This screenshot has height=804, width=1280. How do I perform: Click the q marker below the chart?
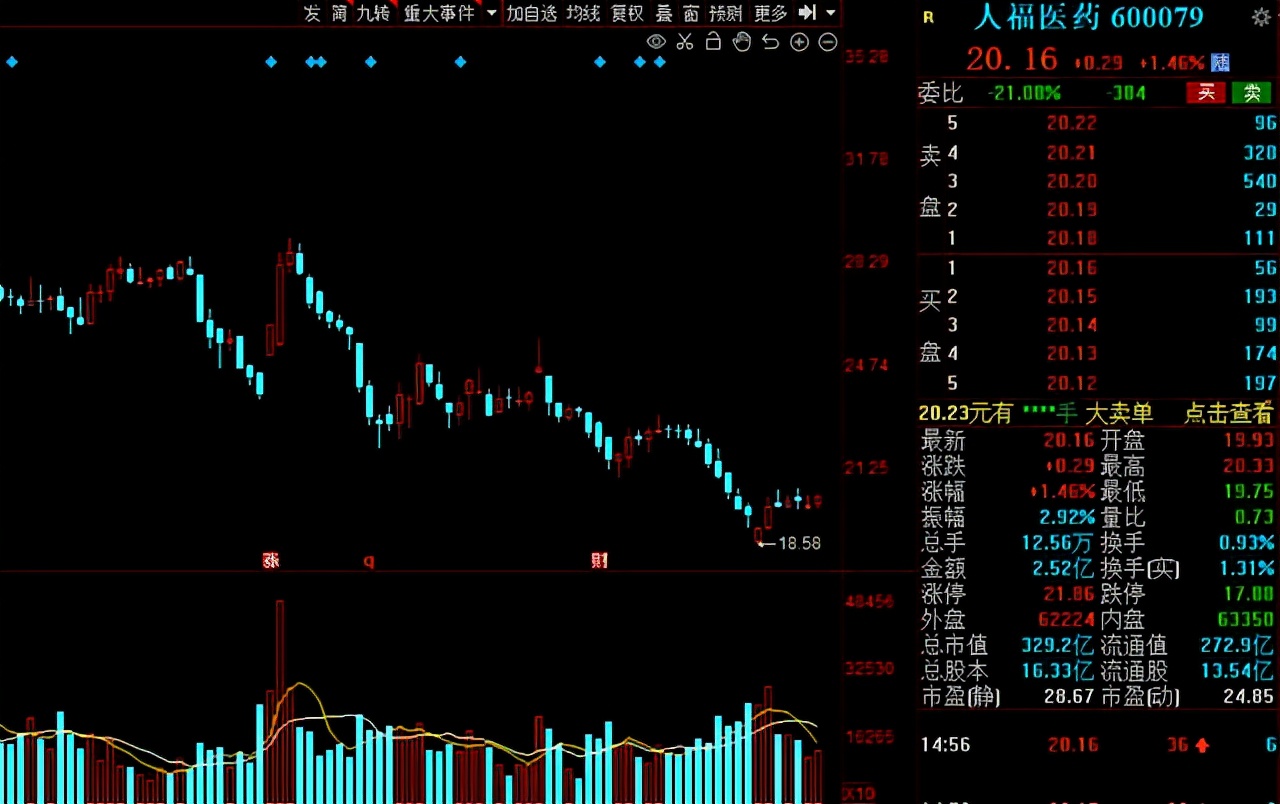[x=368, y=561]
